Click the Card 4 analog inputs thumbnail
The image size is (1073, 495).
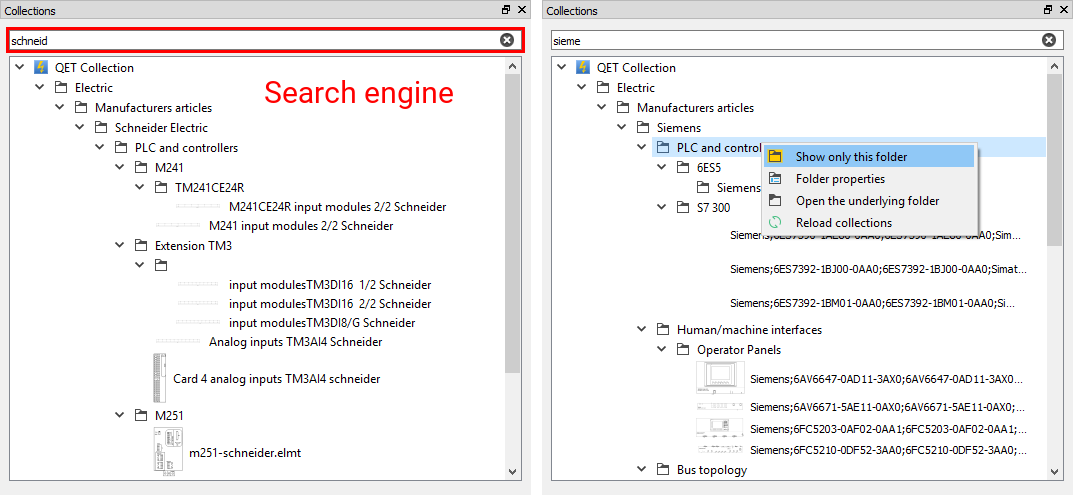pyautogui.click(x=161, y=378)
